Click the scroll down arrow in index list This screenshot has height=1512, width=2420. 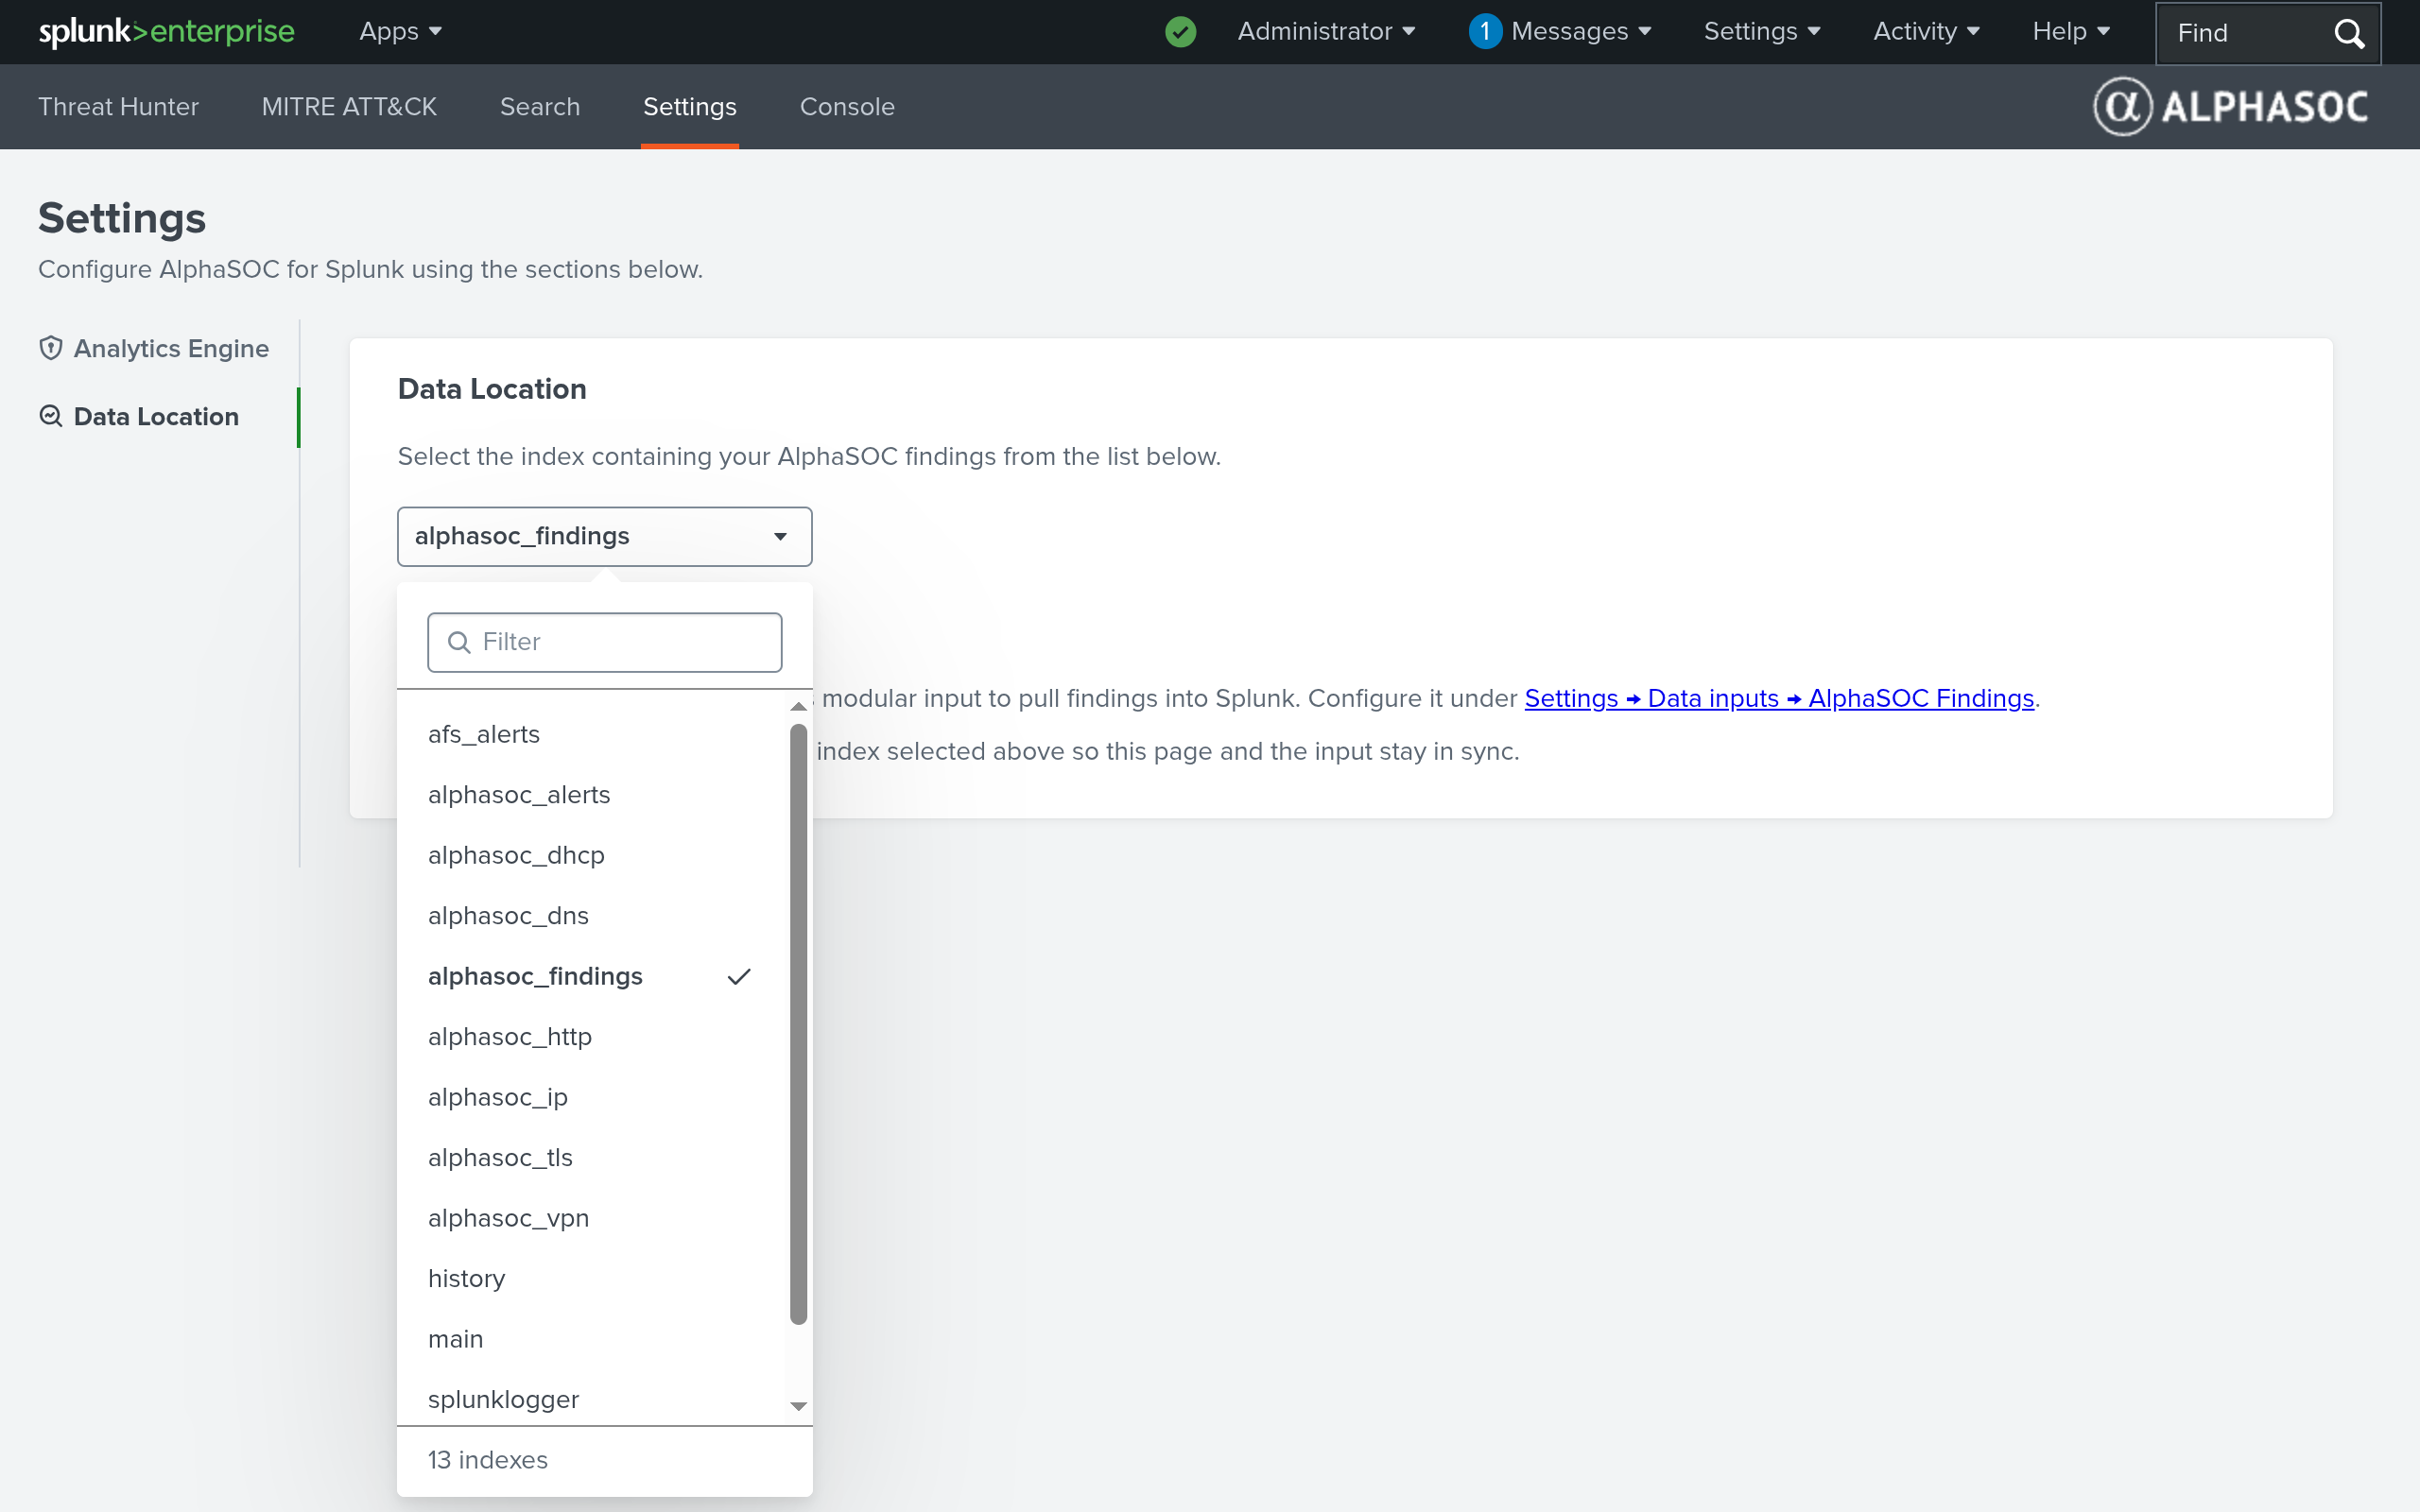pyautogui.click(x=798, y=1406)
